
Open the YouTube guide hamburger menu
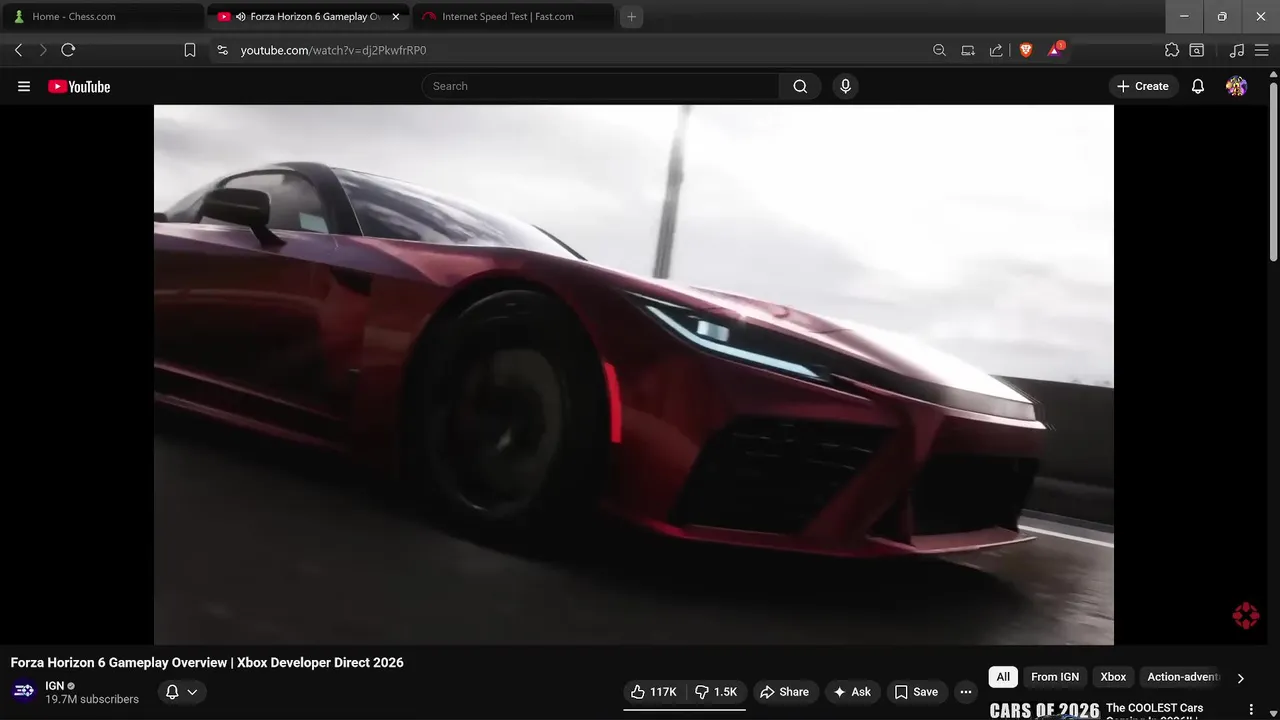pos(24,86)
